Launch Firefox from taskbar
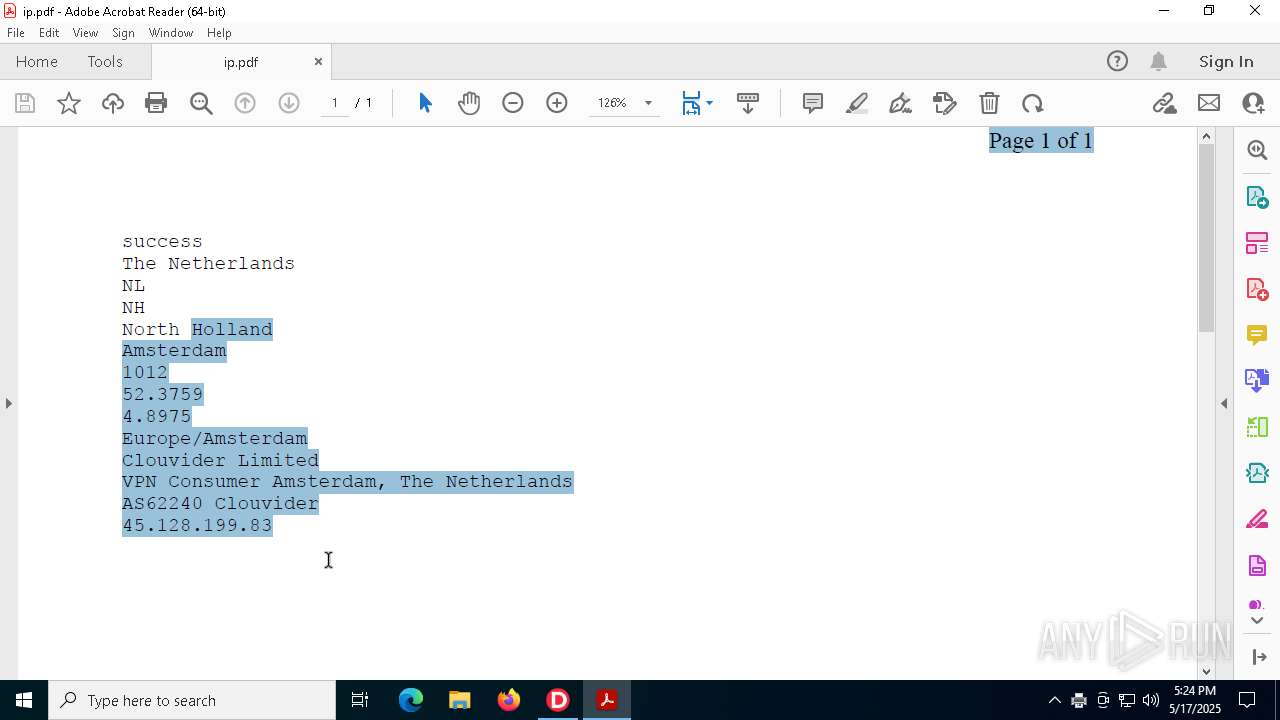Image resolution: width=1280 pixels, height=720 pixels. [x=508, y=700]
